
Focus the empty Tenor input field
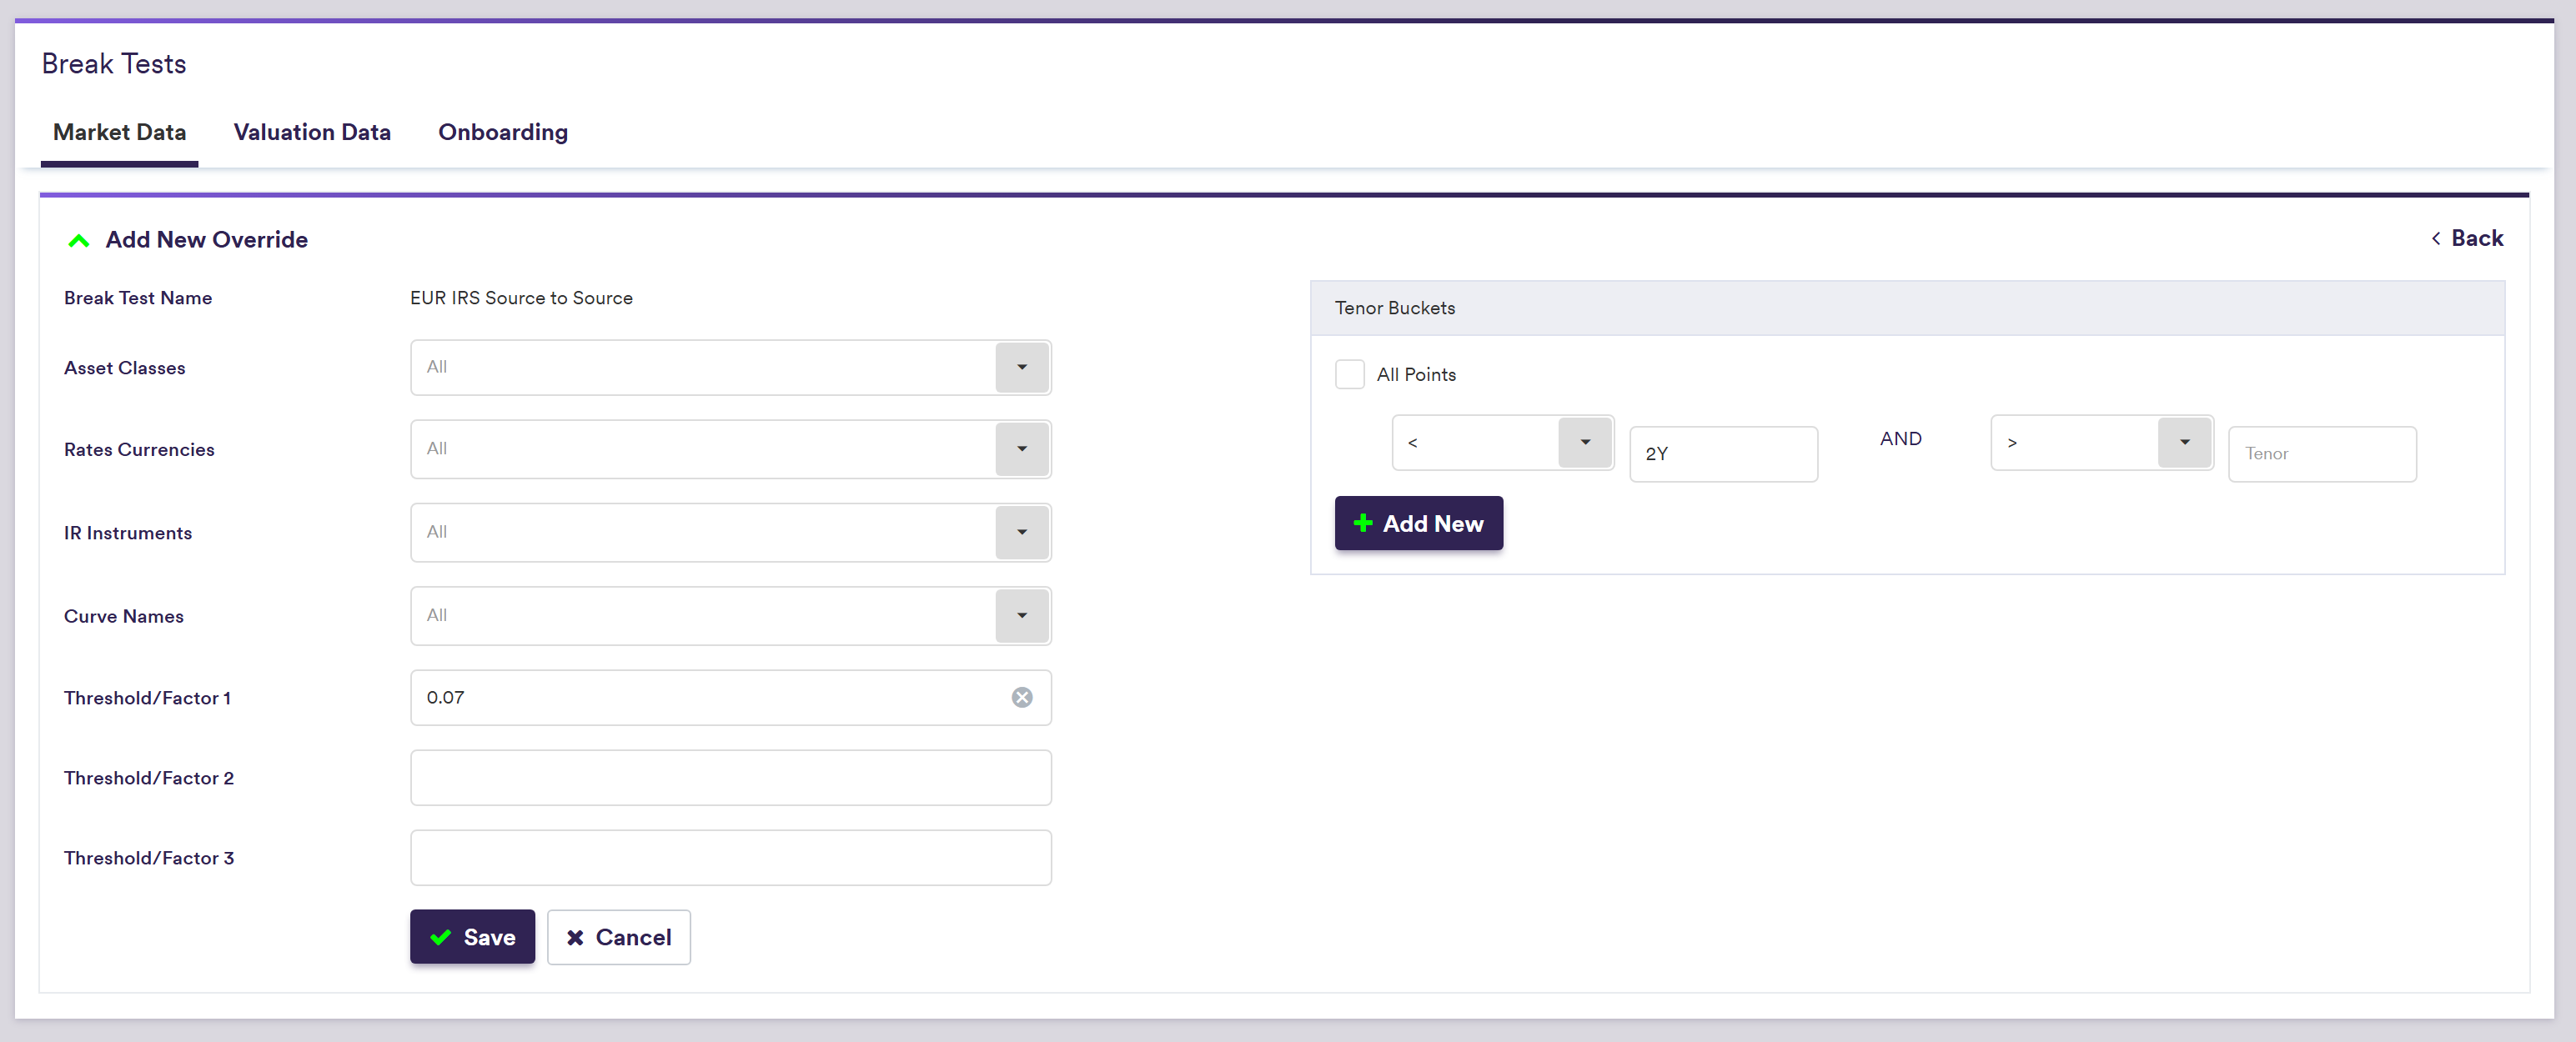point(2321,454)
